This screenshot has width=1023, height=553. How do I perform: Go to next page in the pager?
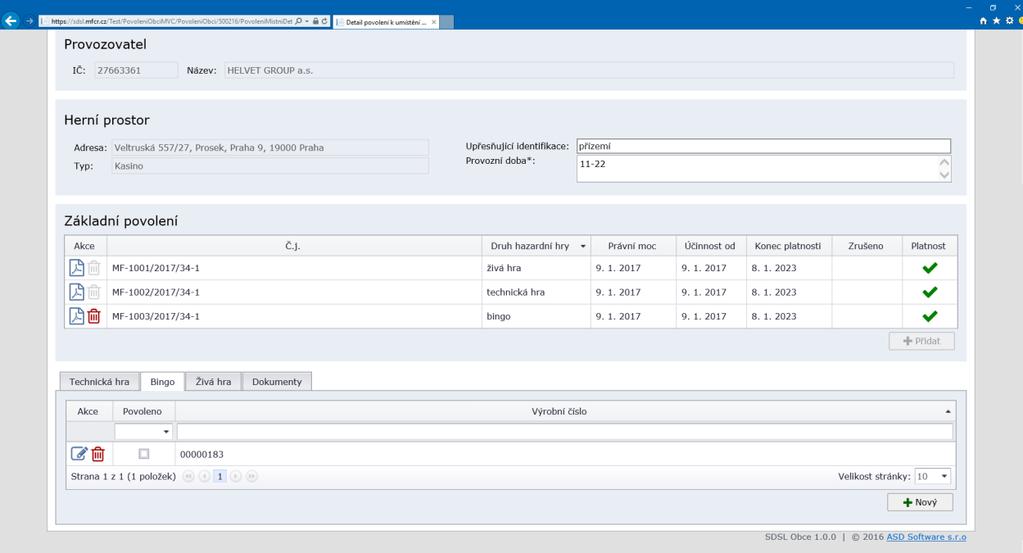tap(236, 477)
